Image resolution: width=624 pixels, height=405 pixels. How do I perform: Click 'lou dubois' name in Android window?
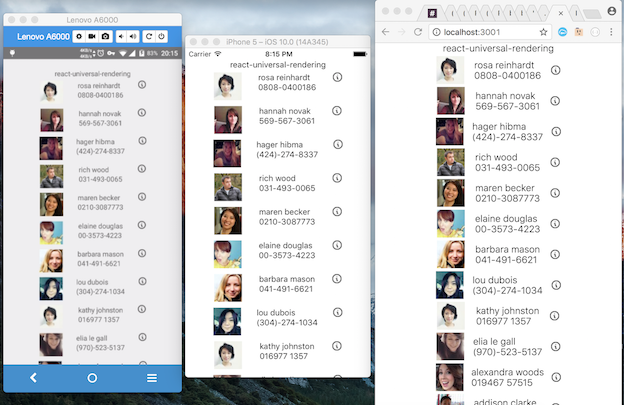coord(92,282)
